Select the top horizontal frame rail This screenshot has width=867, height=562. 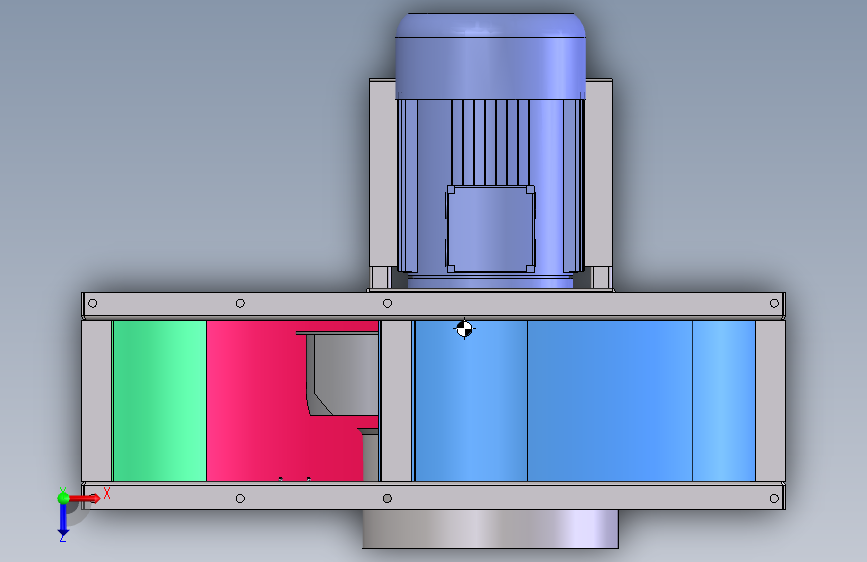pos(434,305)
